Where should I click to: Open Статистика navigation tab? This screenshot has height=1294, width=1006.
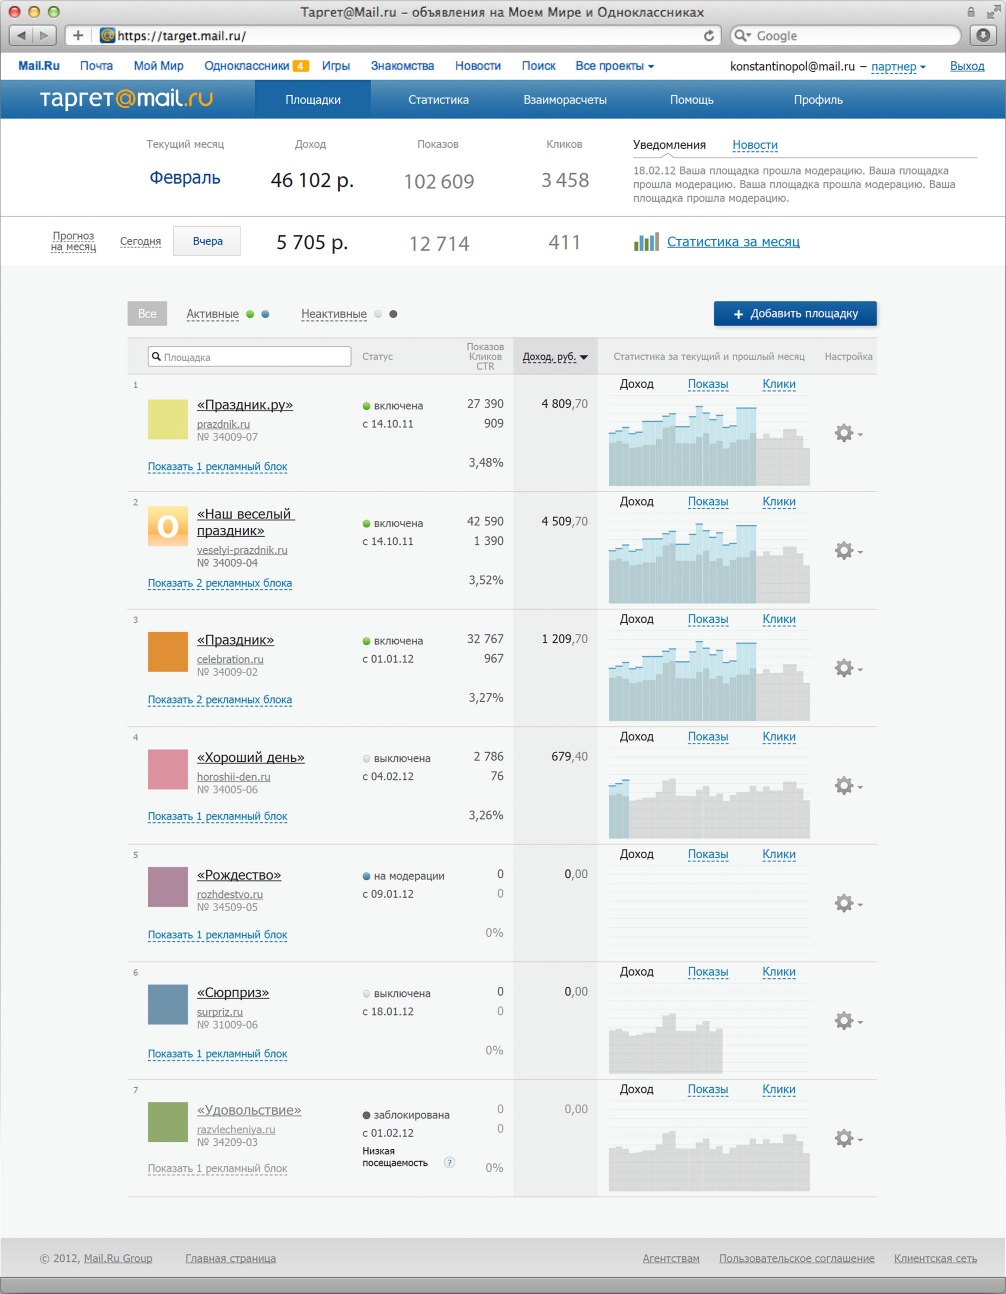click(x=438, y=100)
